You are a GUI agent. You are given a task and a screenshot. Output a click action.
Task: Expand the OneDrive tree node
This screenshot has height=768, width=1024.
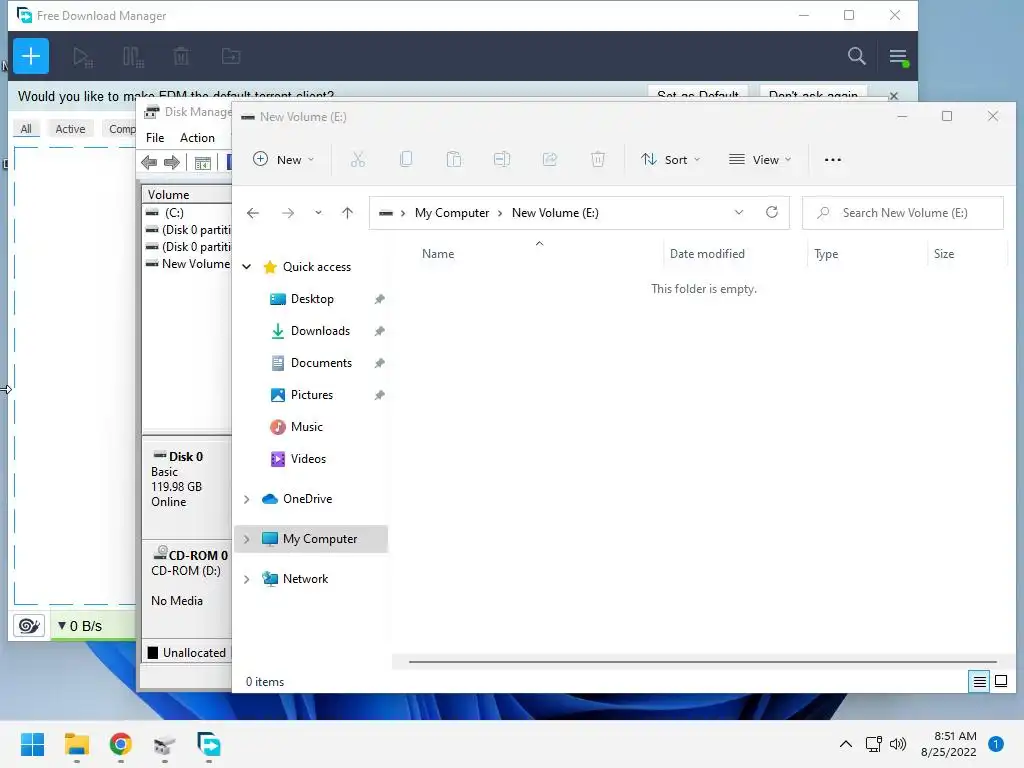pos(247,499)
